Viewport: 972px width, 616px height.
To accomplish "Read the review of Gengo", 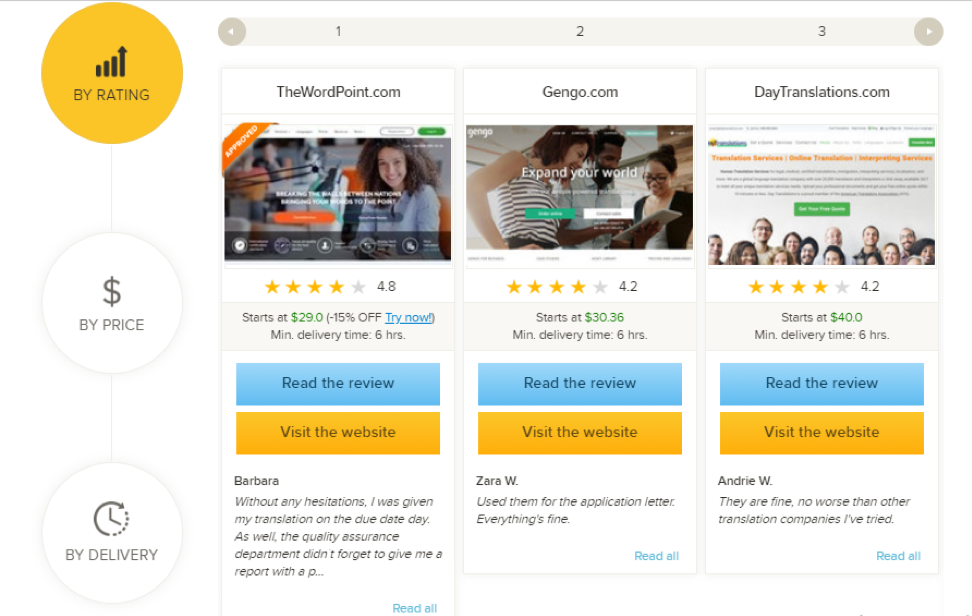I will [x=580, y=384].
